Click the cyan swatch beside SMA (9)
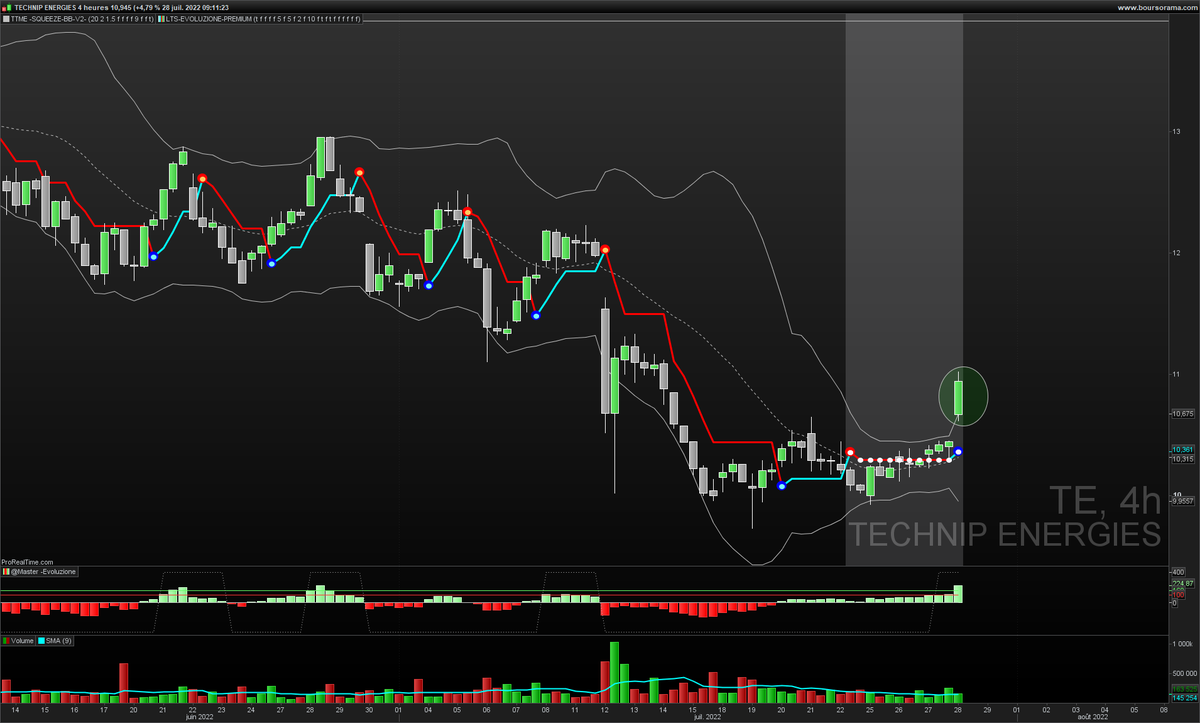The width and height of the screenshot is (1200, 723). (42, 640)
